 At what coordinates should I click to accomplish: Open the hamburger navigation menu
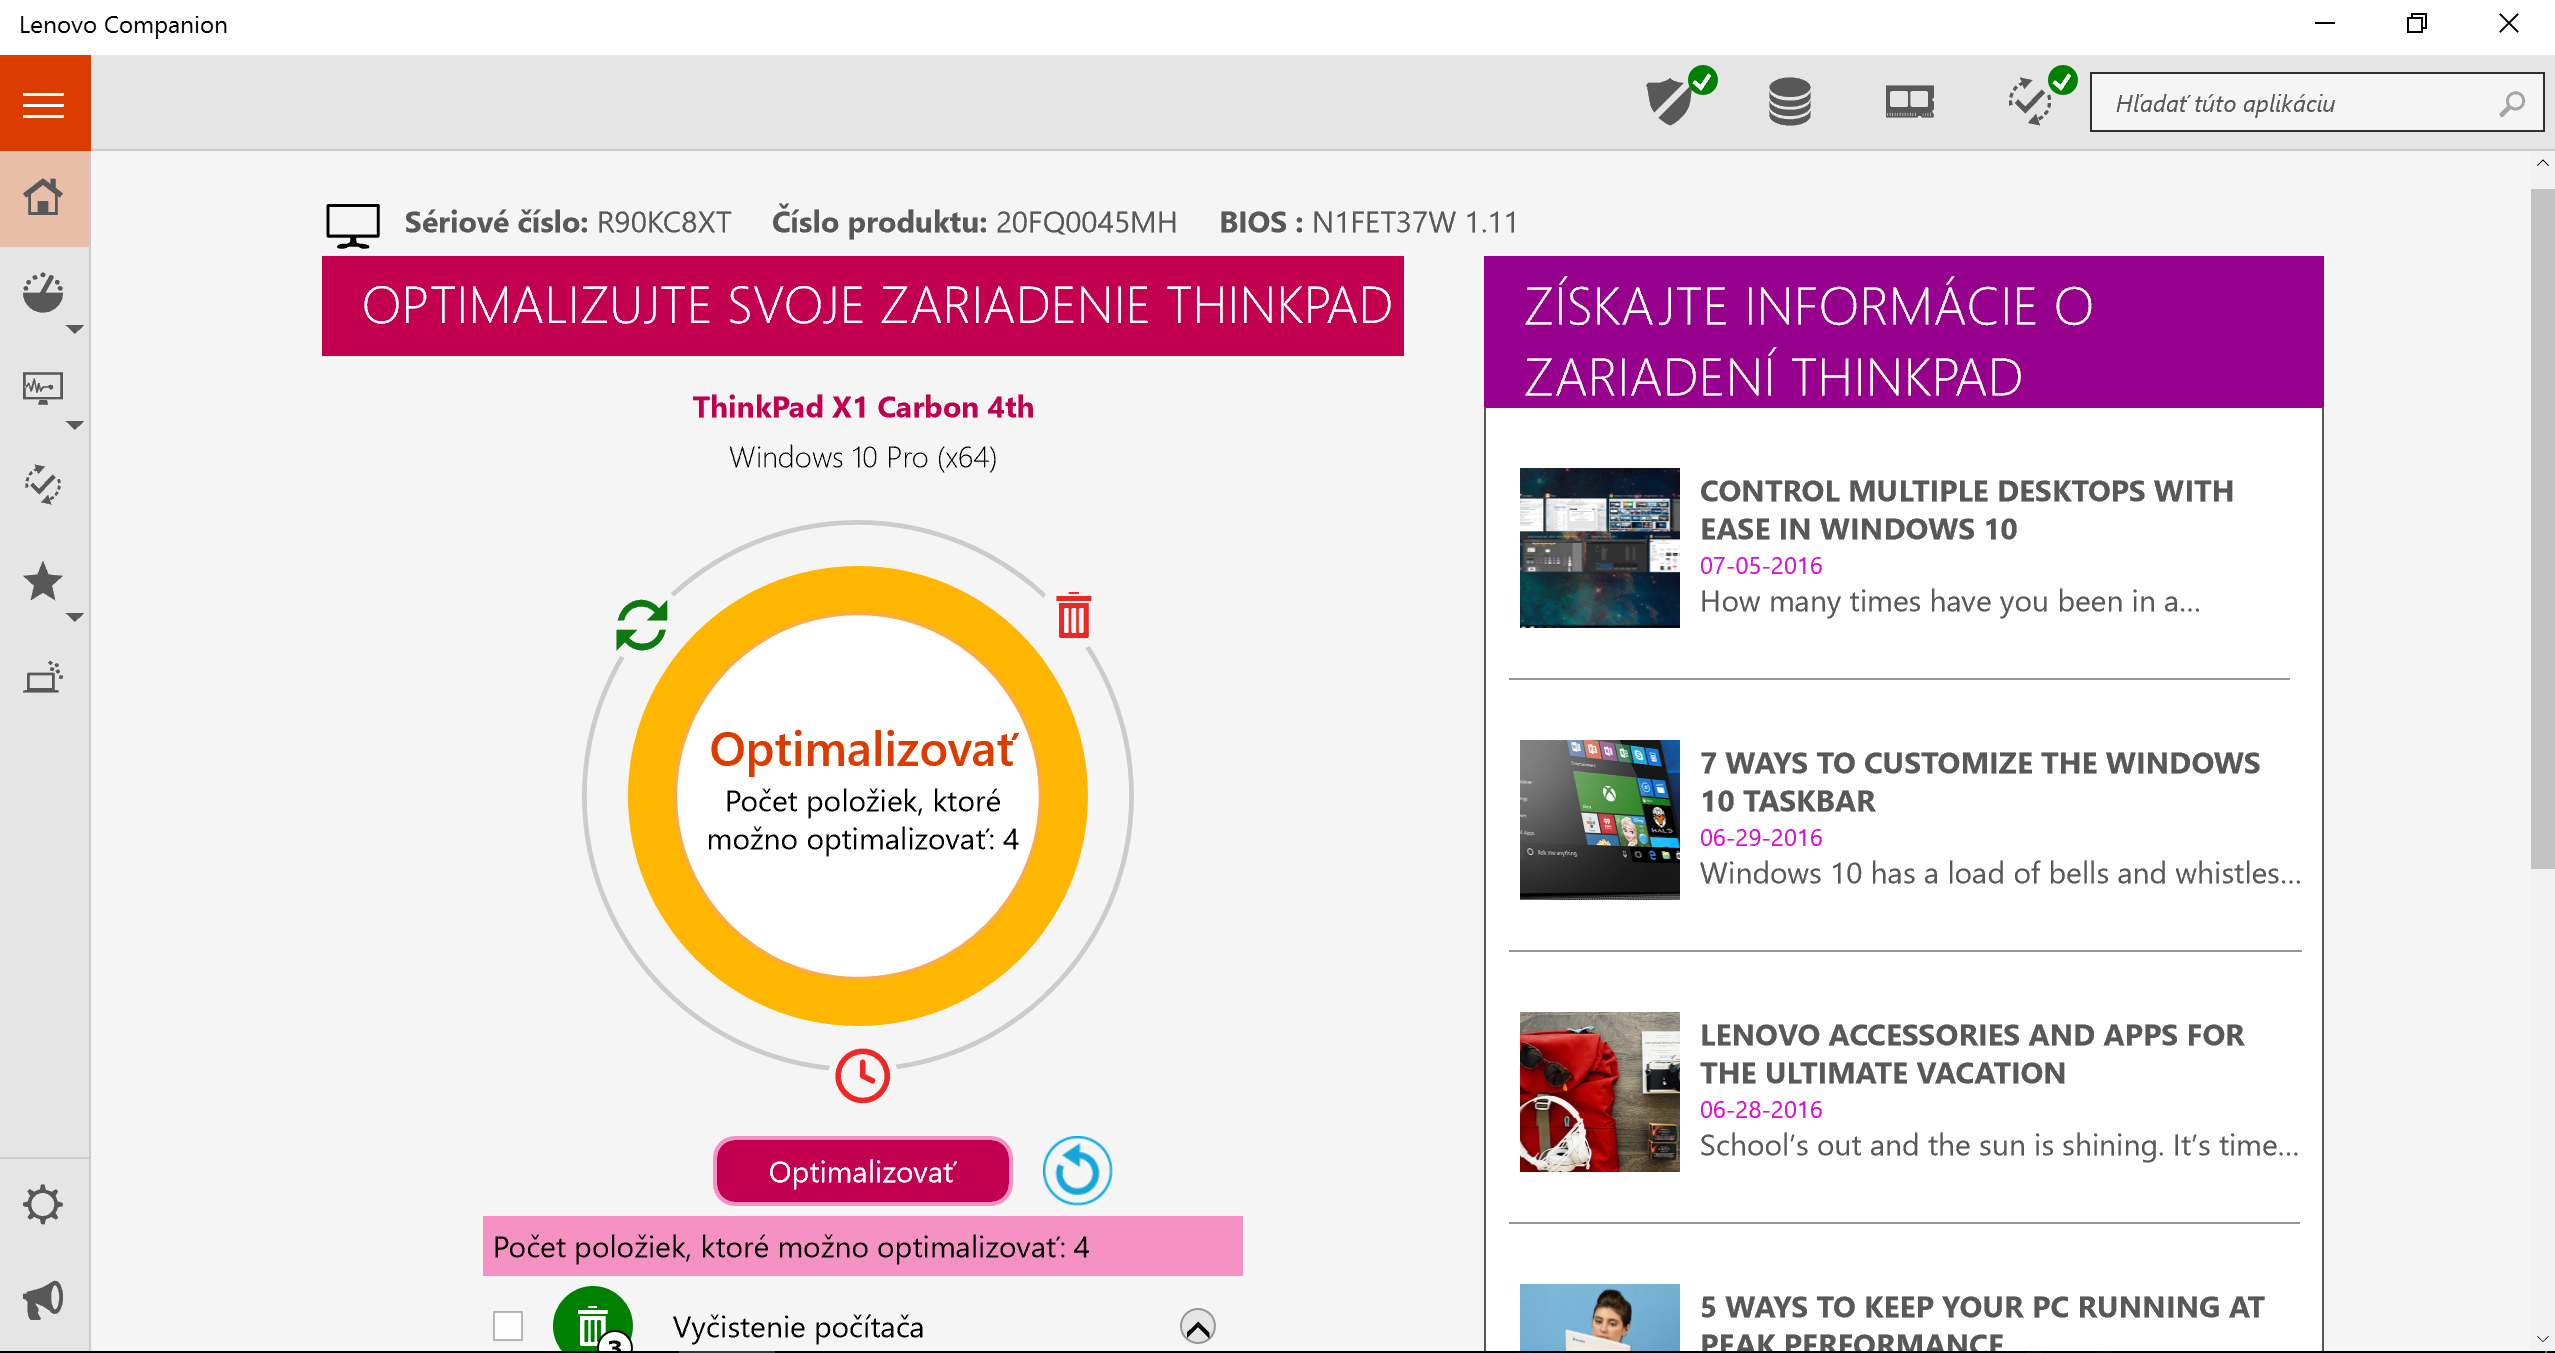pos(44,104)
